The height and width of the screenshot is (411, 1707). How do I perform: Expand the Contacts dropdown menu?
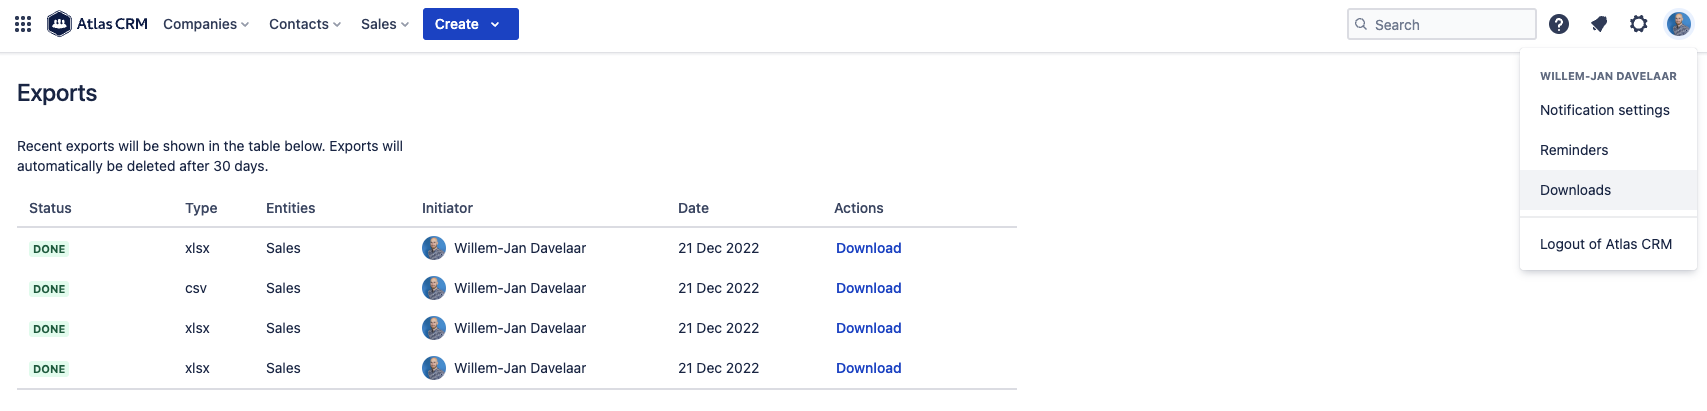(305, 24)
